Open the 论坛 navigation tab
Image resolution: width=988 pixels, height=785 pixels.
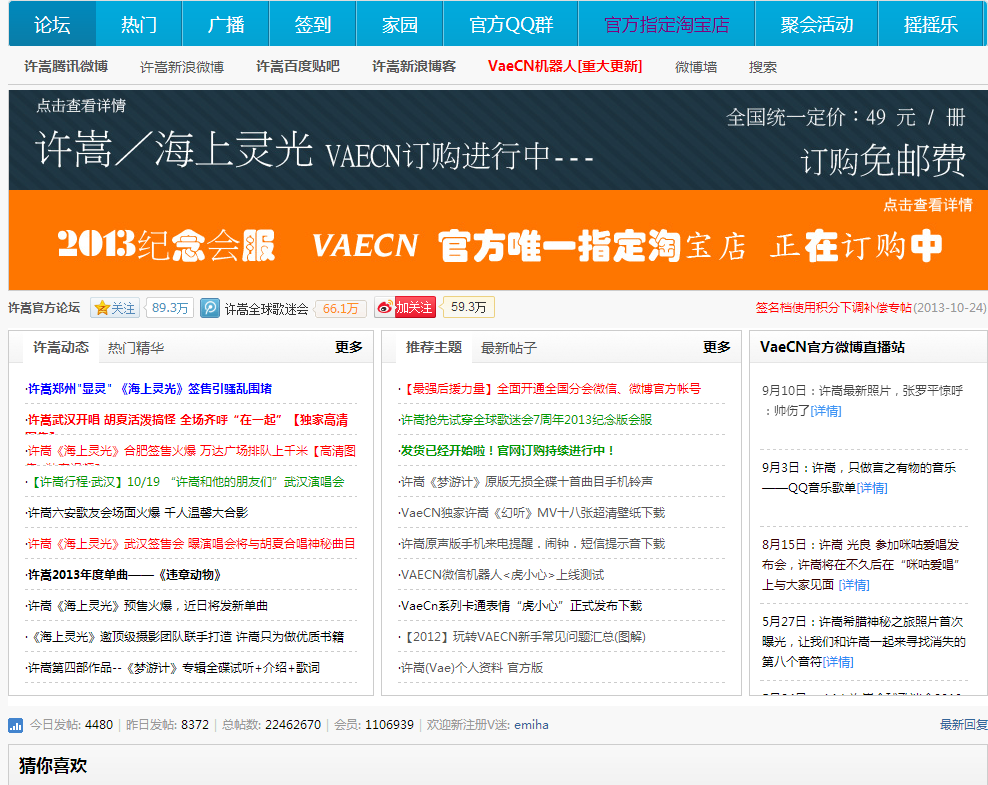tap(52, 24)
